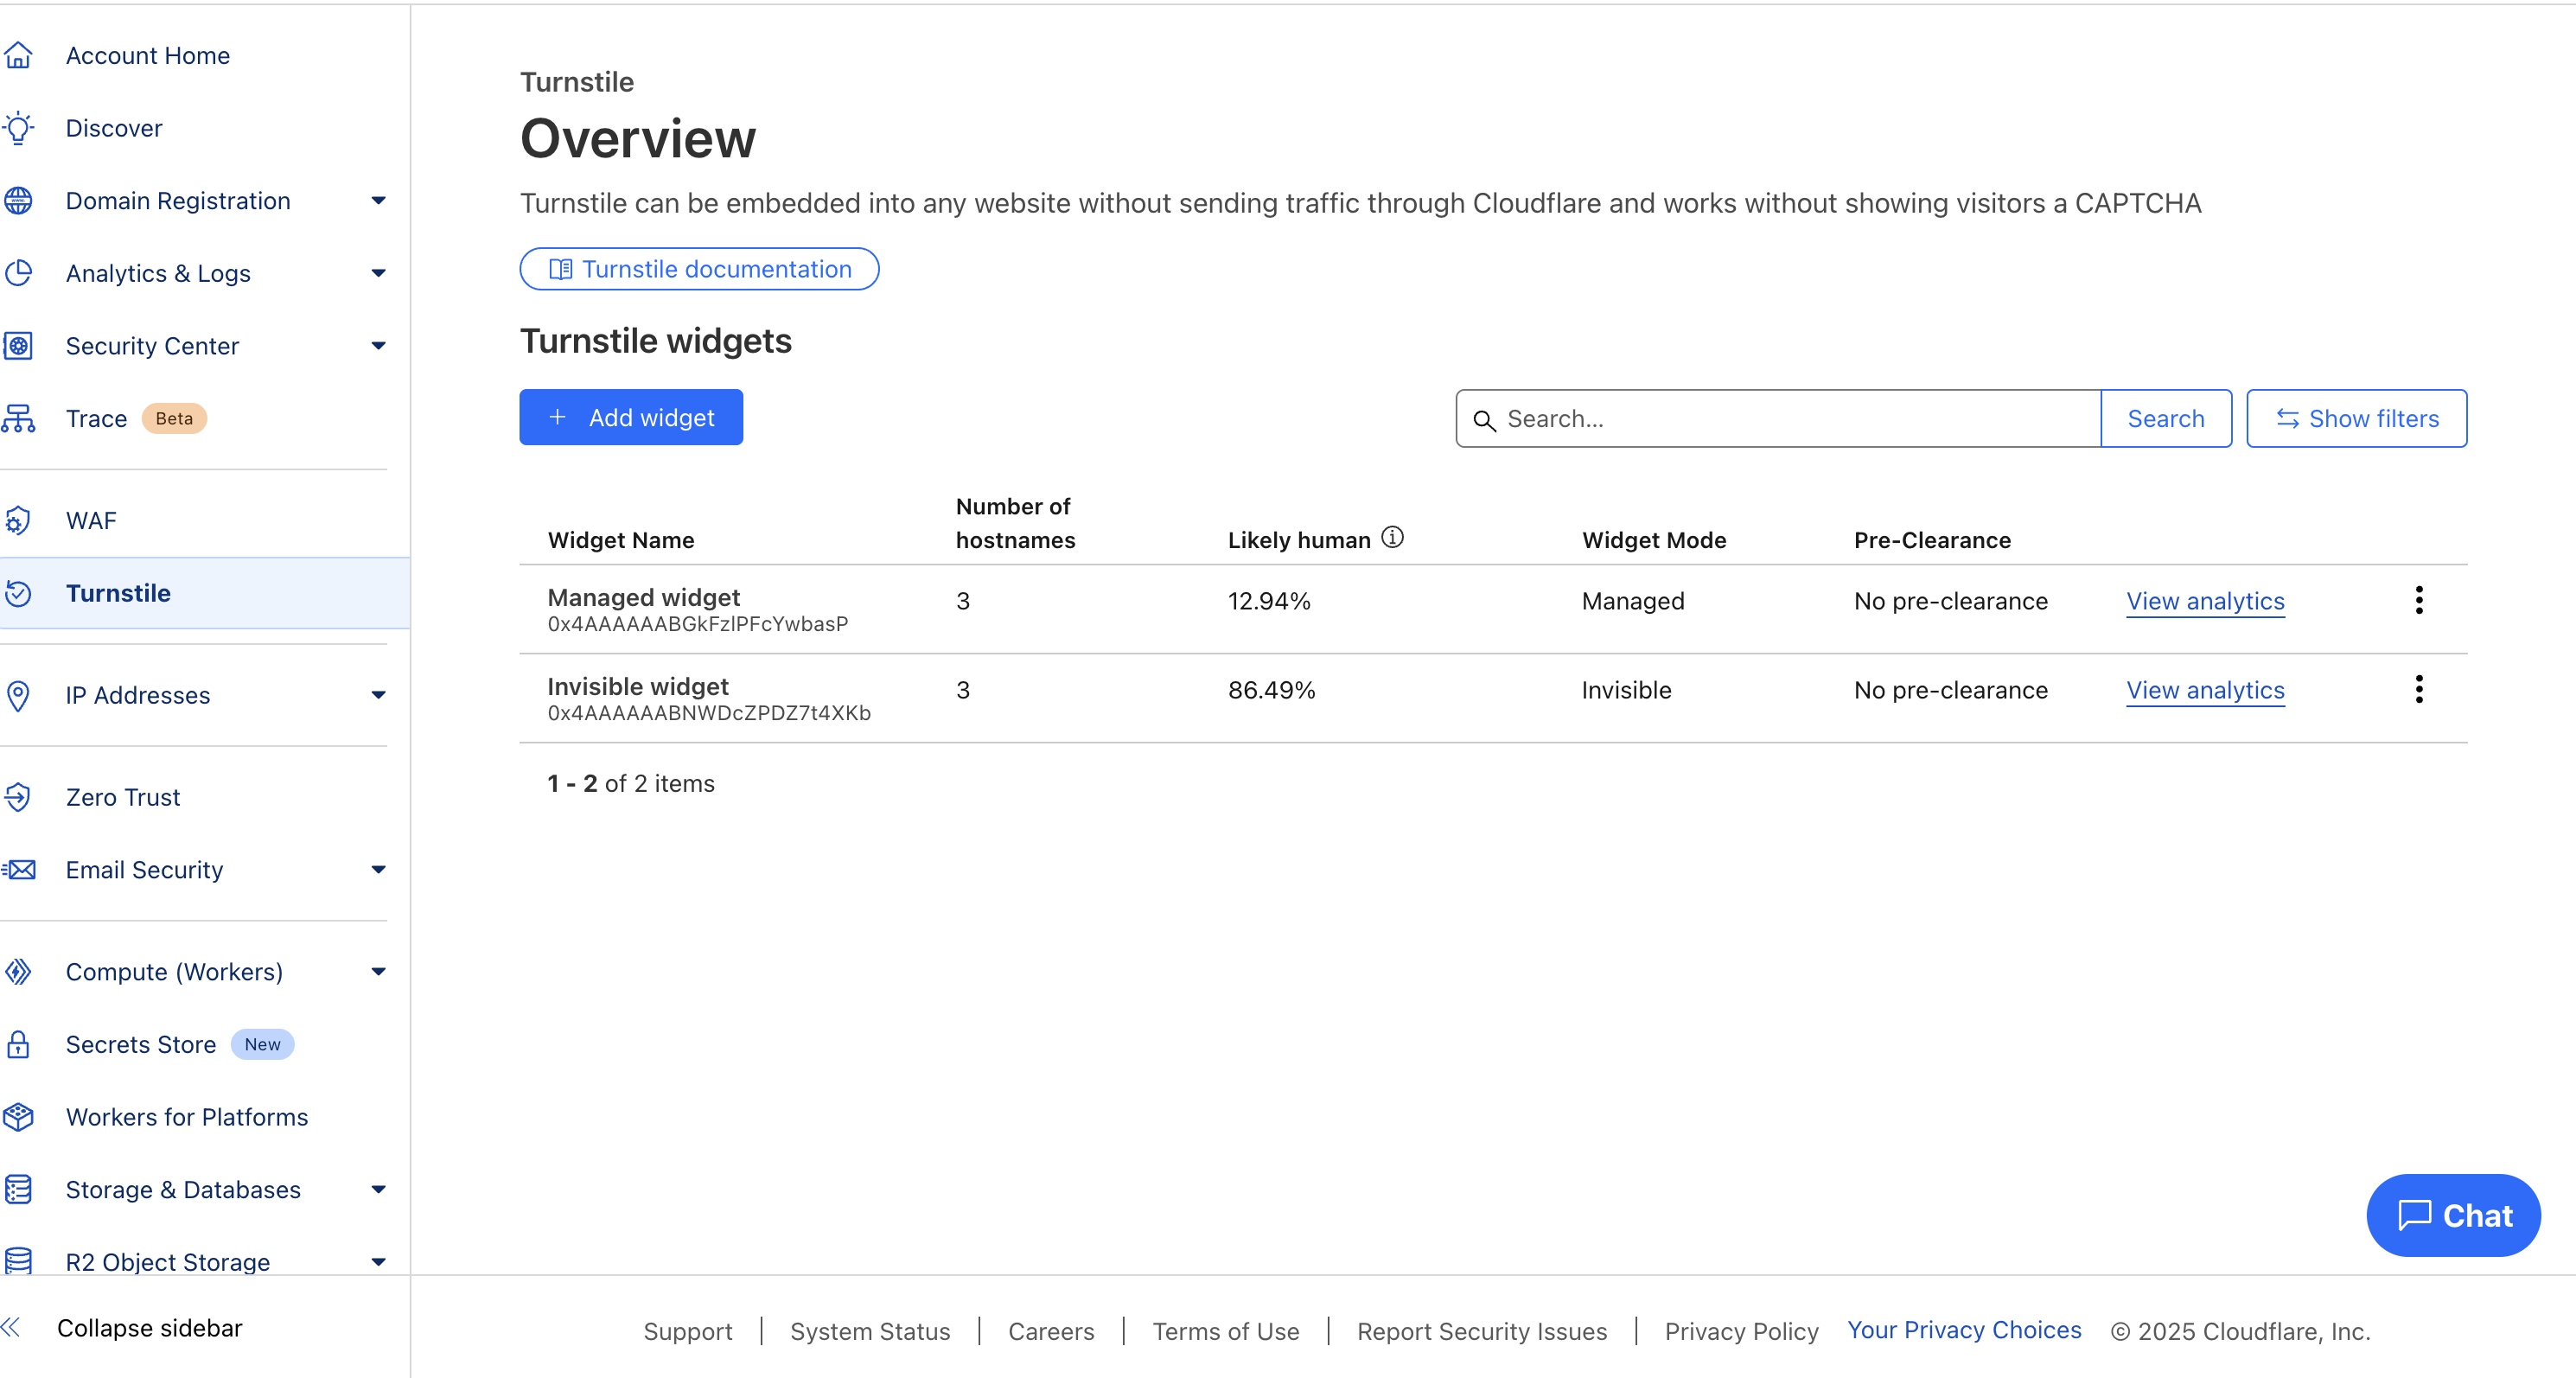Click the Secrets Store lock icon

(x=18, y=1044)
